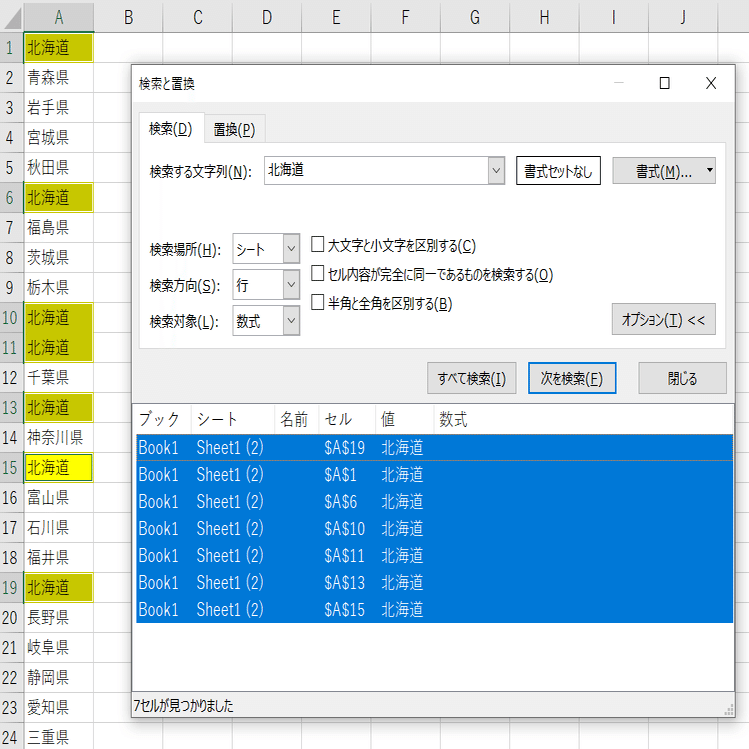The height and width of the screenshot is (749, 749).
Task: Click the すべて検索(I) button
Action: coord(471,378)
